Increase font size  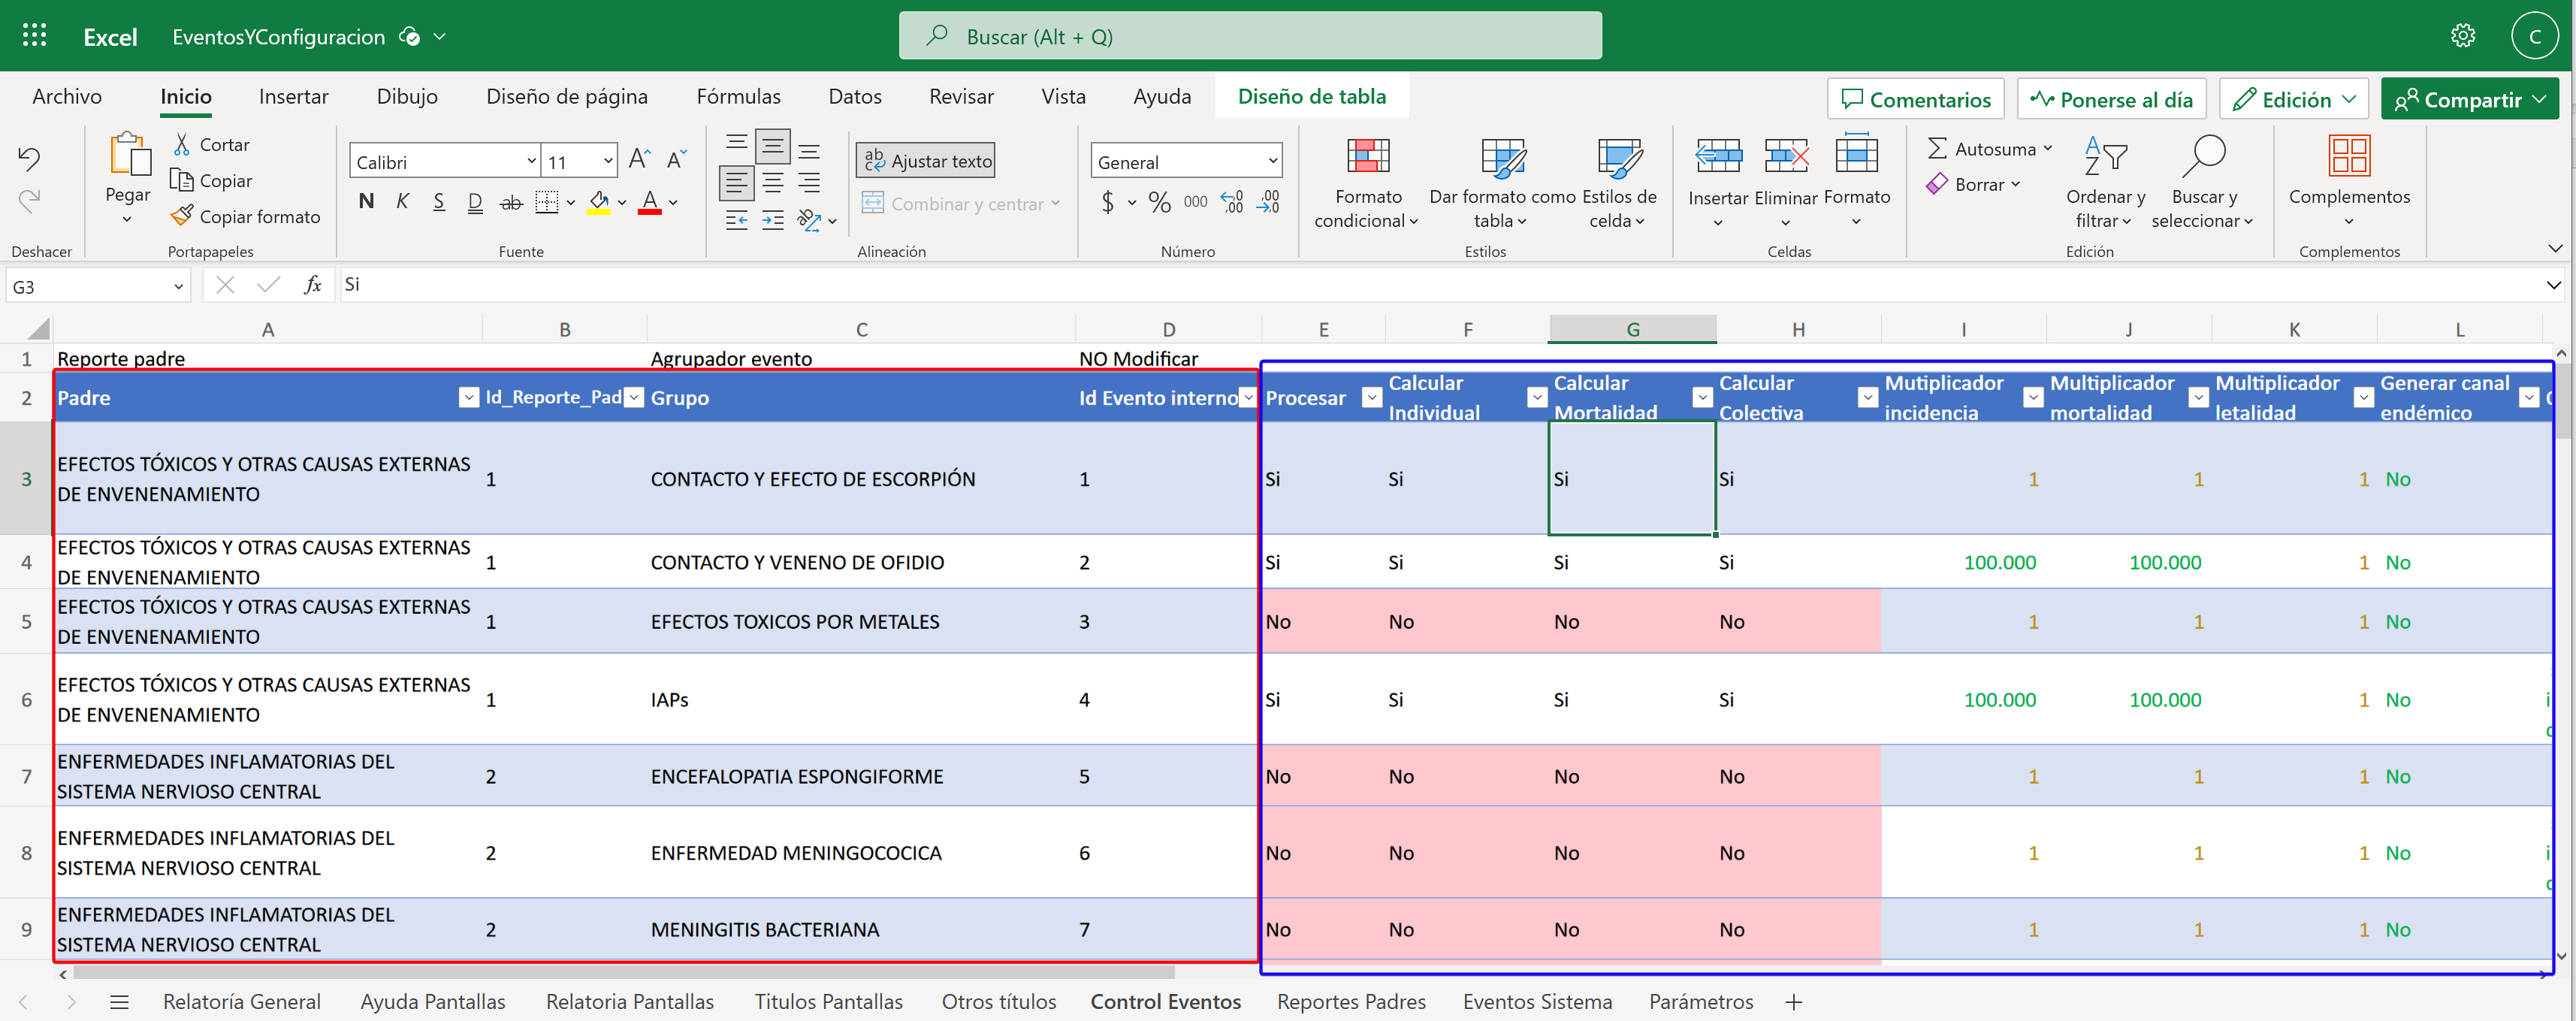click(x=640, y=159)
